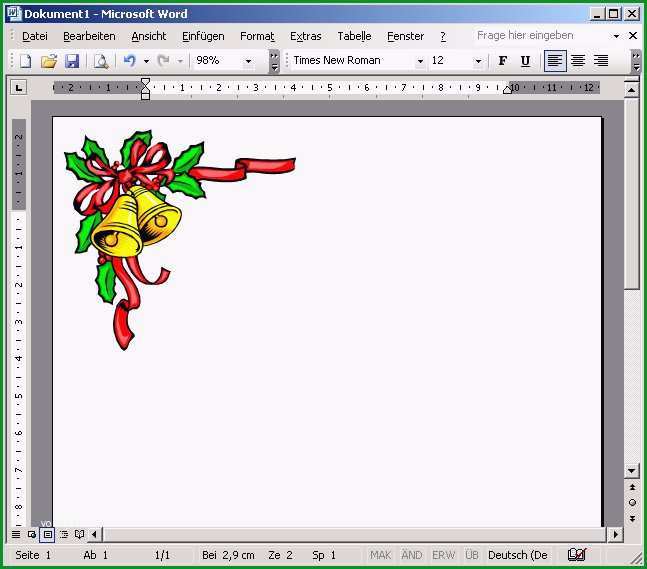
Task: Open Print Preview magnifier icon
Action: click(x=101, y=61)
